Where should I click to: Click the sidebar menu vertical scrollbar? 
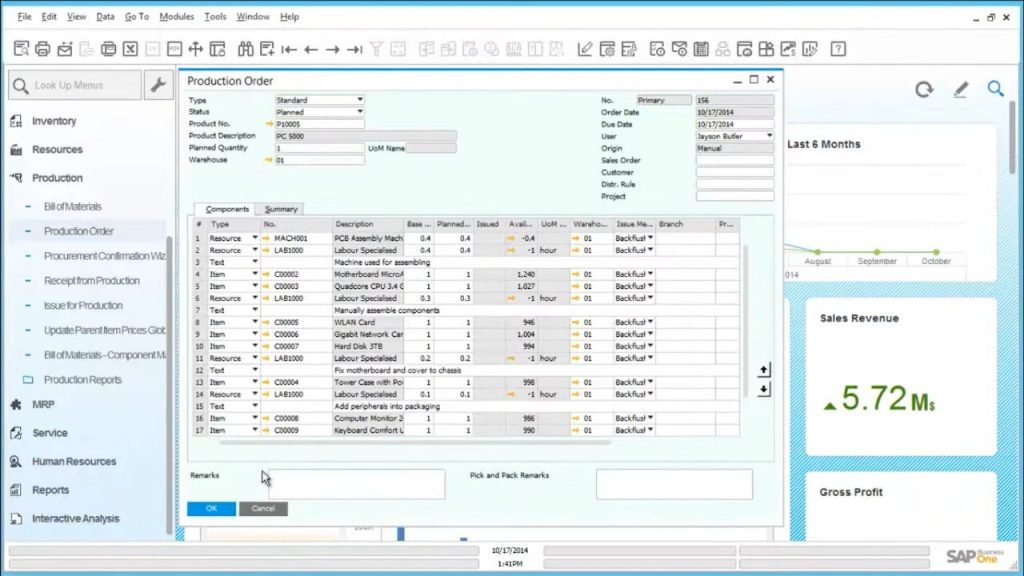point(169,385)
